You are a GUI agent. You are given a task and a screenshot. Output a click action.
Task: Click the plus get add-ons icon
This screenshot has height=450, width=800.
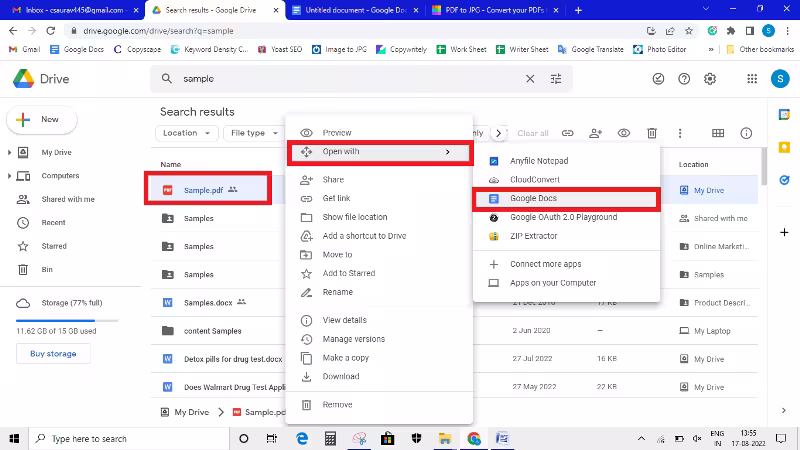(784, 233)
